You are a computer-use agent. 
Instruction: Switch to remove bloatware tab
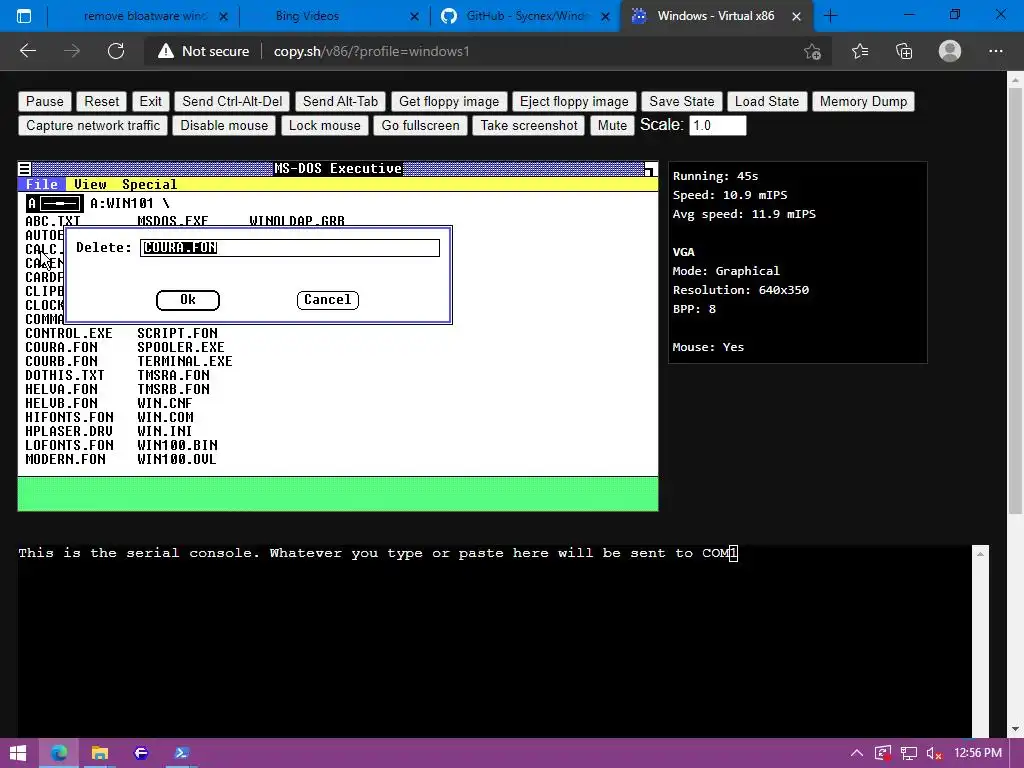(x=145, y=16)
